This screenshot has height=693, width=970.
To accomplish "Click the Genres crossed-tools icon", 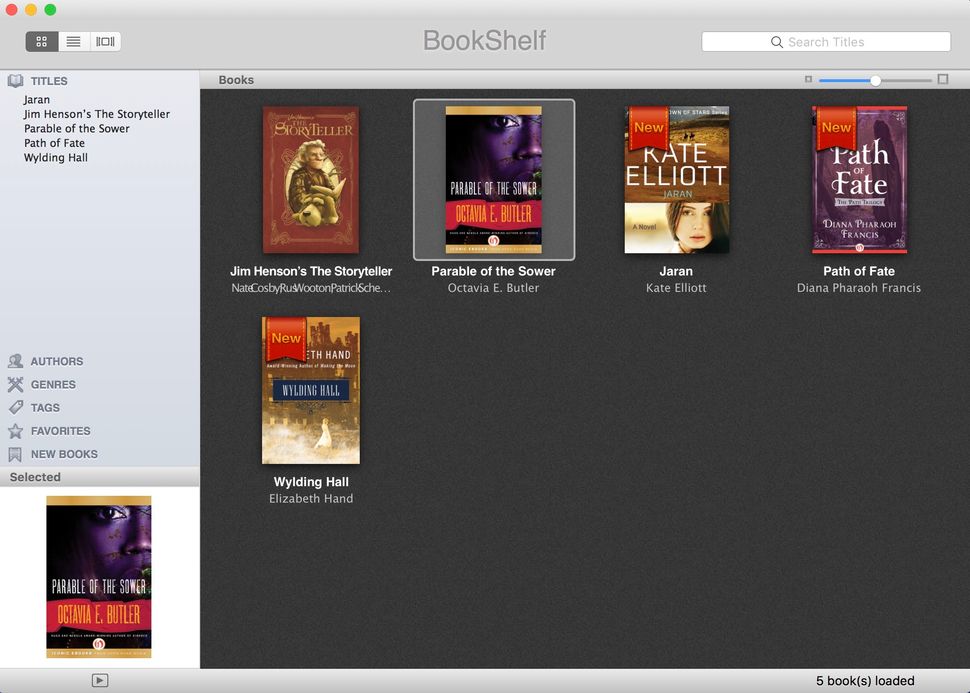I will [15, 384].
